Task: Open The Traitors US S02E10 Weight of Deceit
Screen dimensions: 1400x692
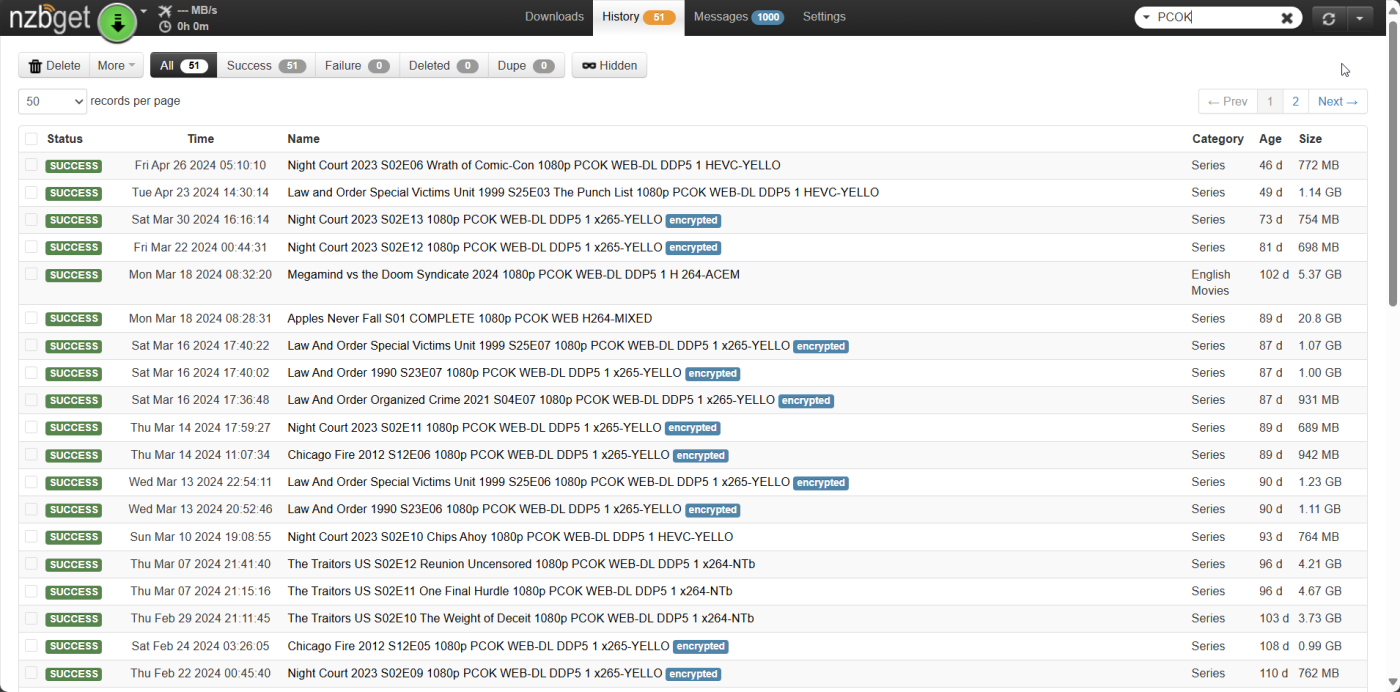Action: (x=520, y=618)
